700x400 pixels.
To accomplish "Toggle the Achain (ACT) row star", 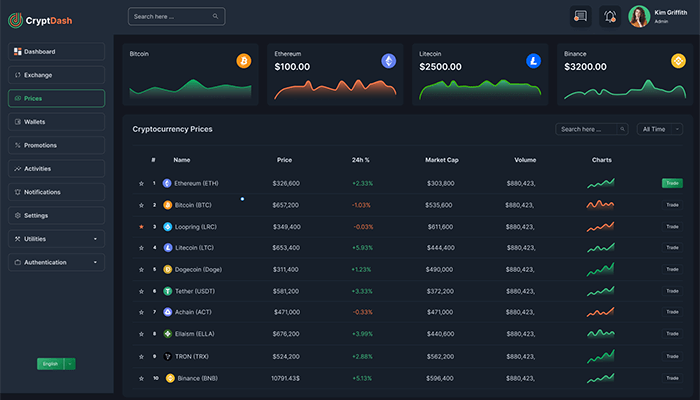I will (141, 312).
